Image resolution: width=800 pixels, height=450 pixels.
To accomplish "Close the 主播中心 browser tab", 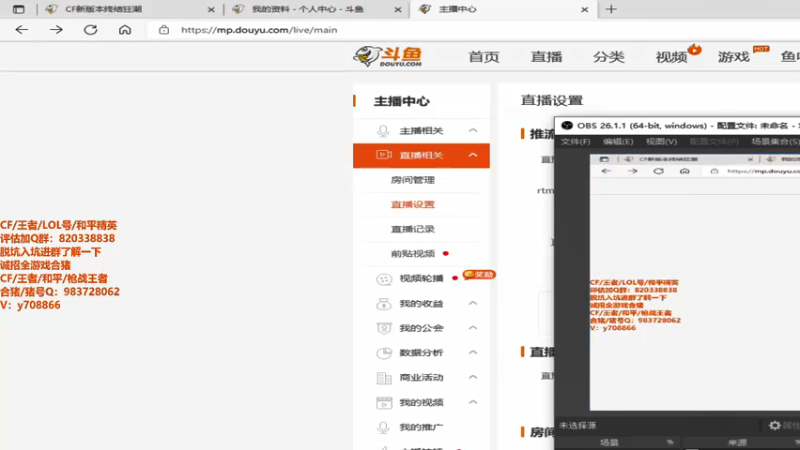I will (x=585, y=10).
